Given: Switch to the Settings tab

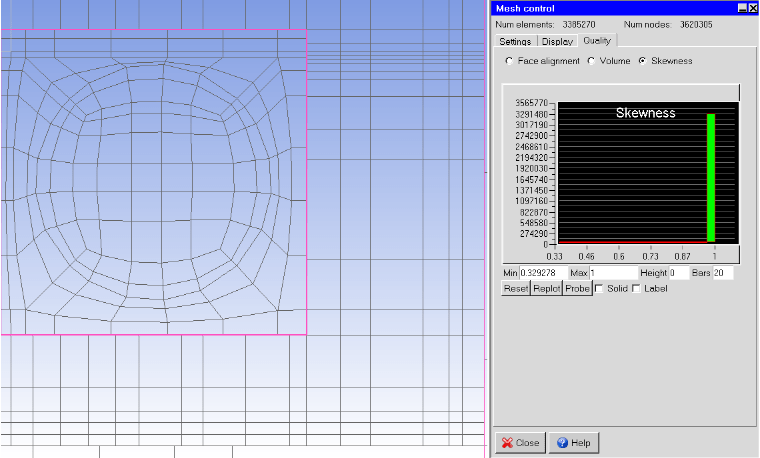Looking at the screenshot, I should coord(515,42).
